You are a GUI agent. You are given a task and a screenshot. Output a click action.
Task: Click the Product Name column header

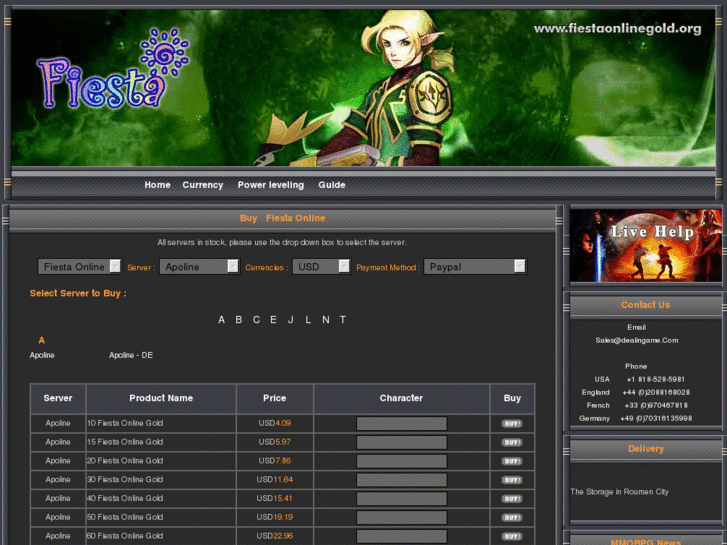click(x=161, y=398)
